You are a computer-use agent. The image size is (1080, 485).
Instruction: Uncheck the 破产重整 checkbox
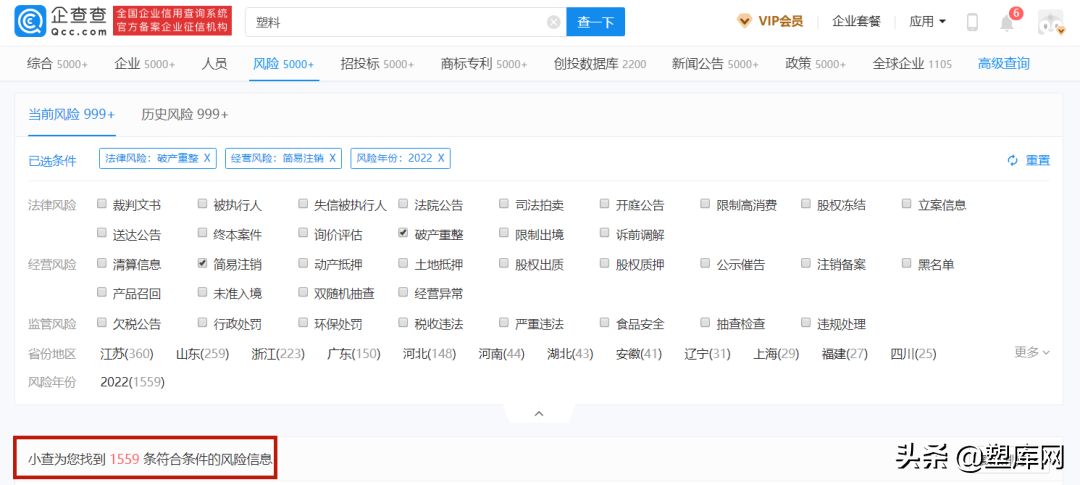click(404, 234)
